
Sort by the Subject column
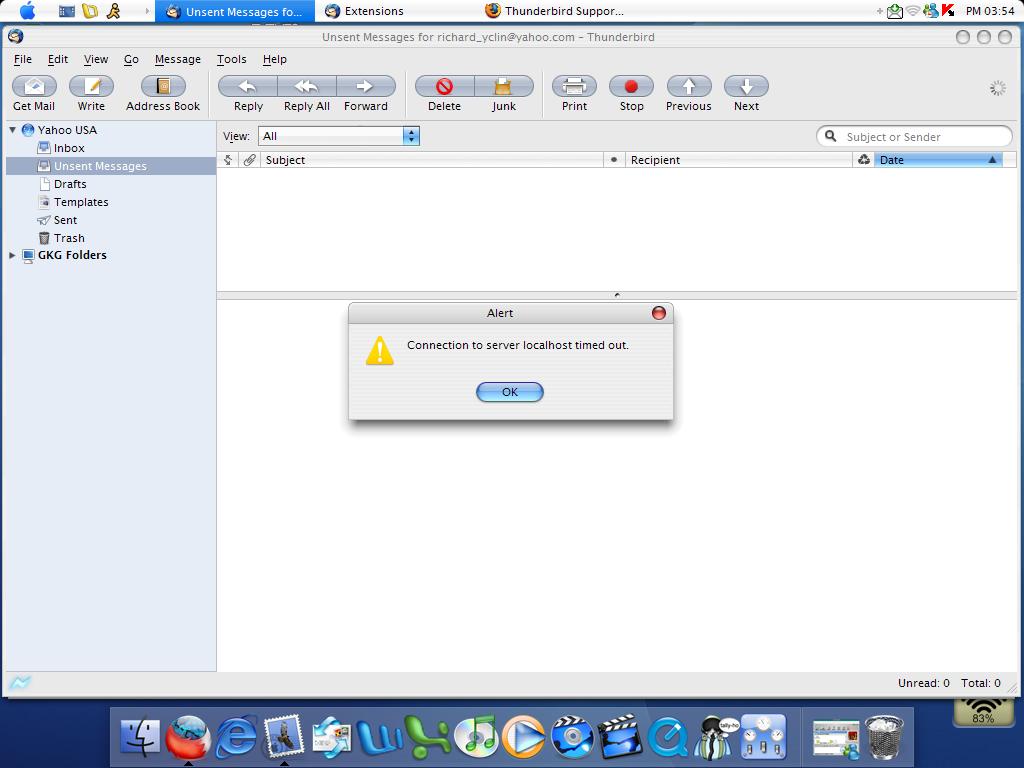pos(432,160)
